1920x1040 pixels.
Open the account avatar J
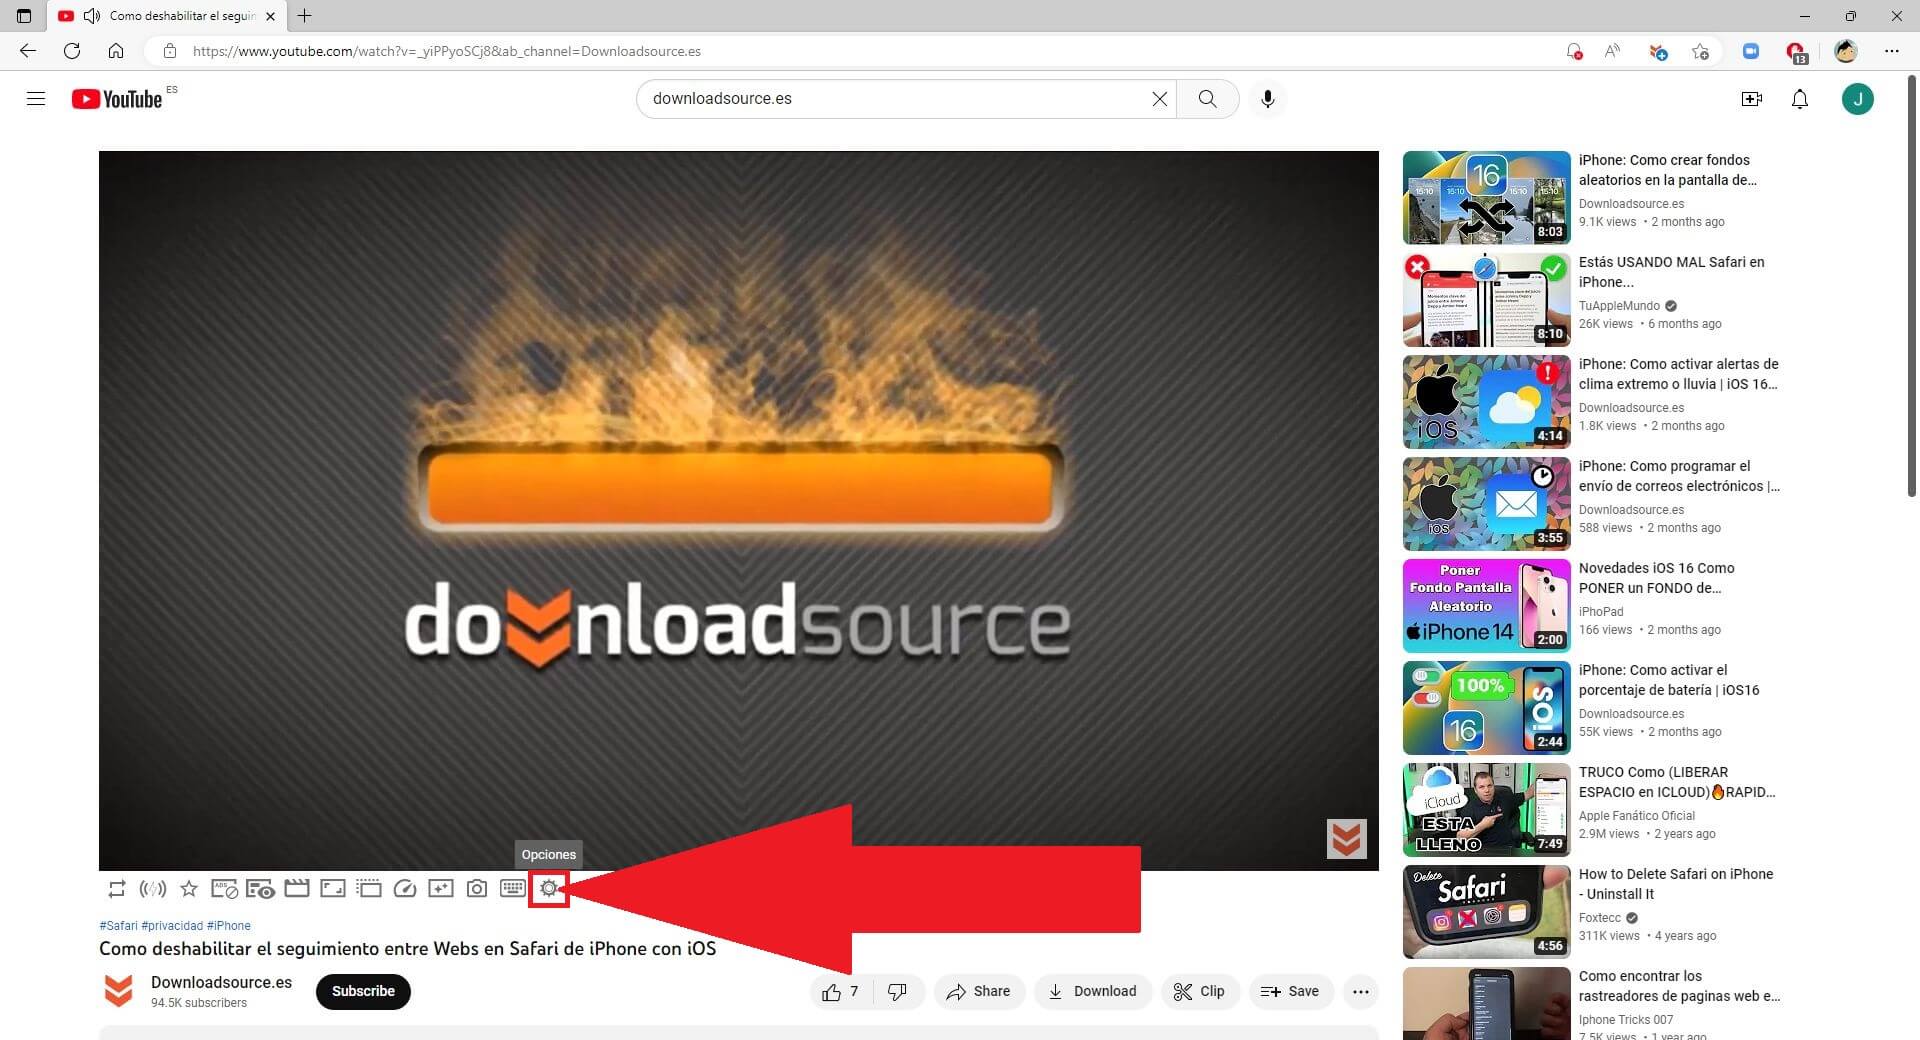1858,99
